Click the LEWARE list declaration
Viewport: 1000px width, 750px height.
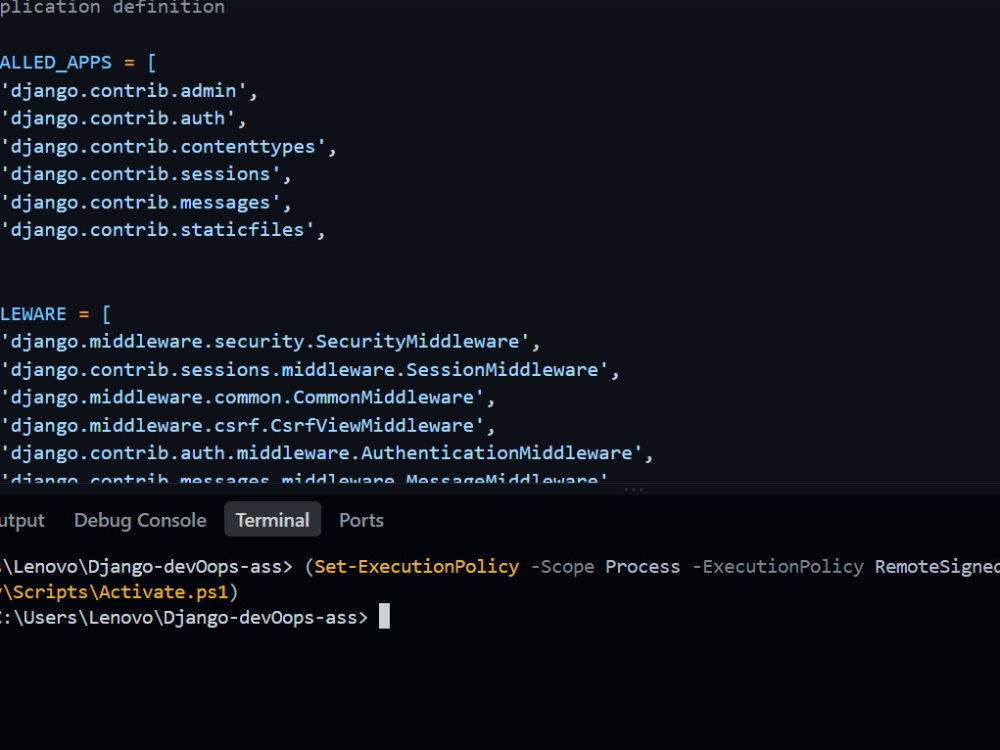click(55, 314)
